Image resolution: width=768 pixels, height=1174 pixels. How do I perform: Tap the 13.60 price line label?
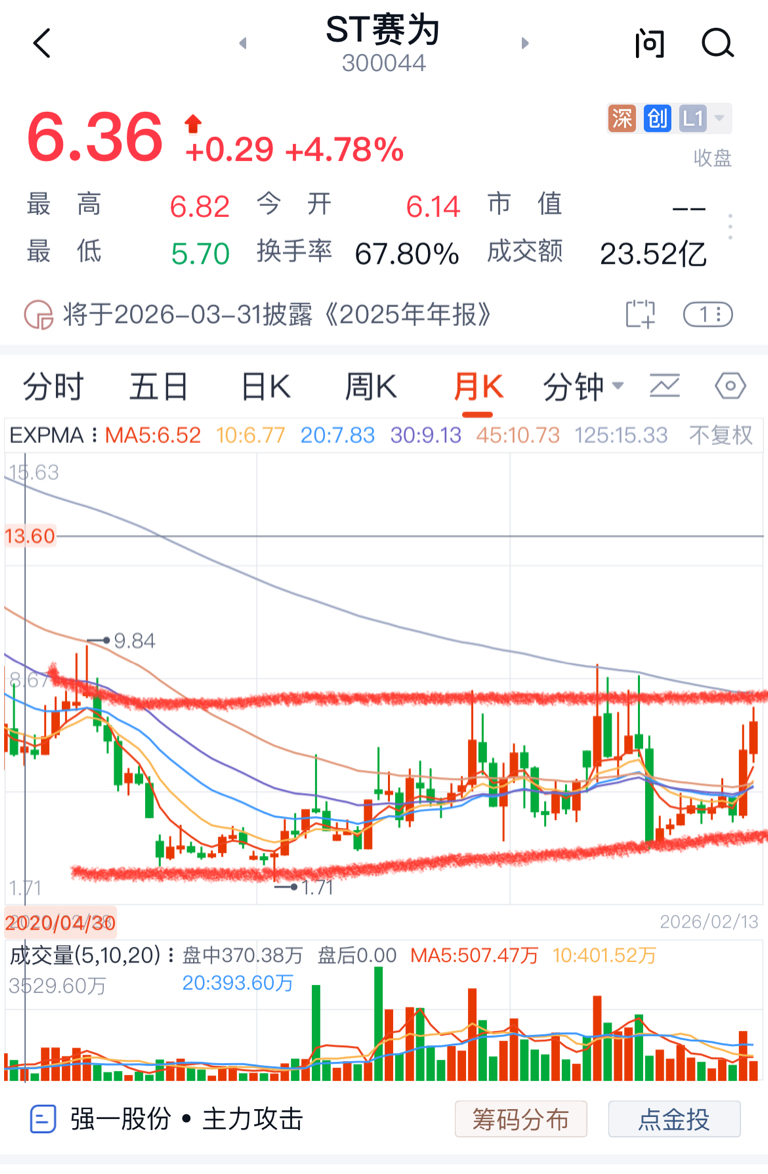coord(30,536)
